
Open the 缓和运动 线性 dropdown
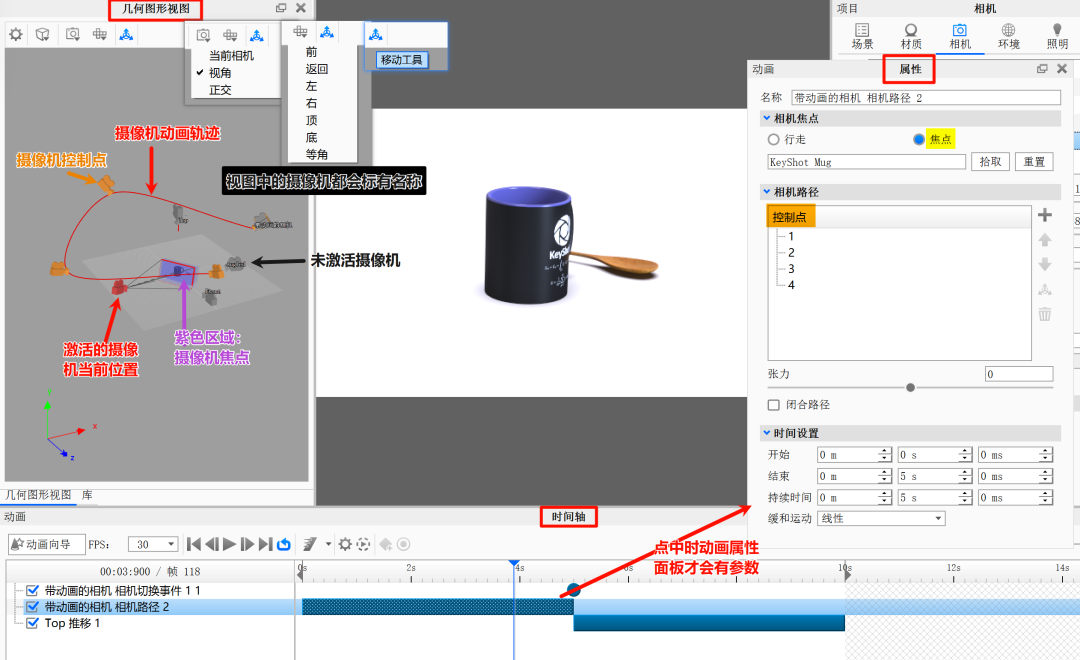pyautogui.click(x=881, y=518)
